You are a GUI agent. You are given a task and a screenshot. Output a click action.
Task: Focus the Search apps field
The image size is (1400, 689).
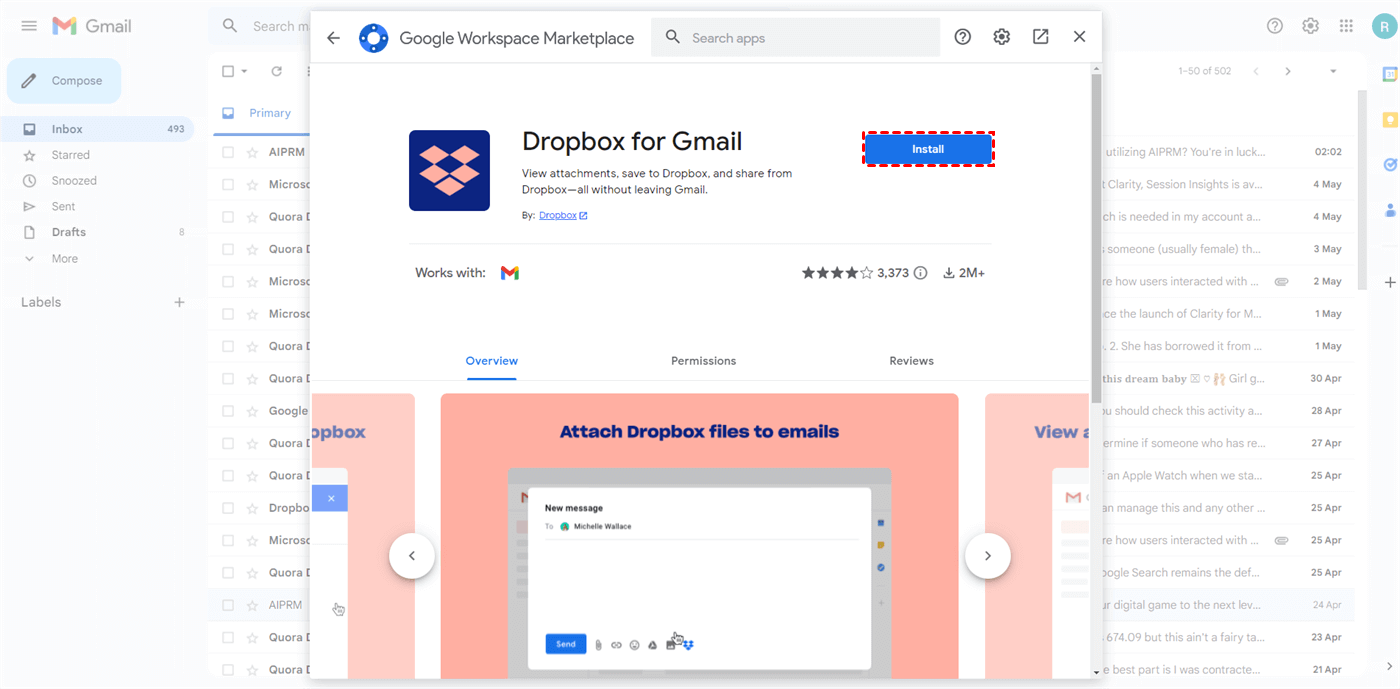(x=795, y=38)
